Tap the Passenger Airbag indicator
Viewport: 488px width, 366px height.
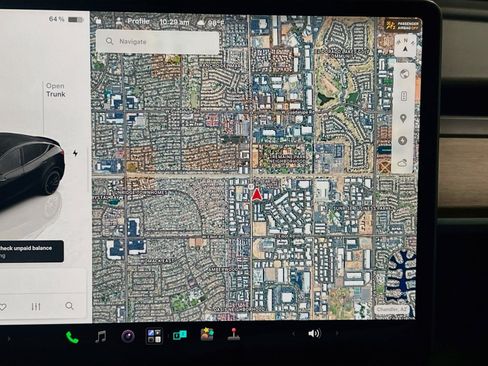point(402,25)
